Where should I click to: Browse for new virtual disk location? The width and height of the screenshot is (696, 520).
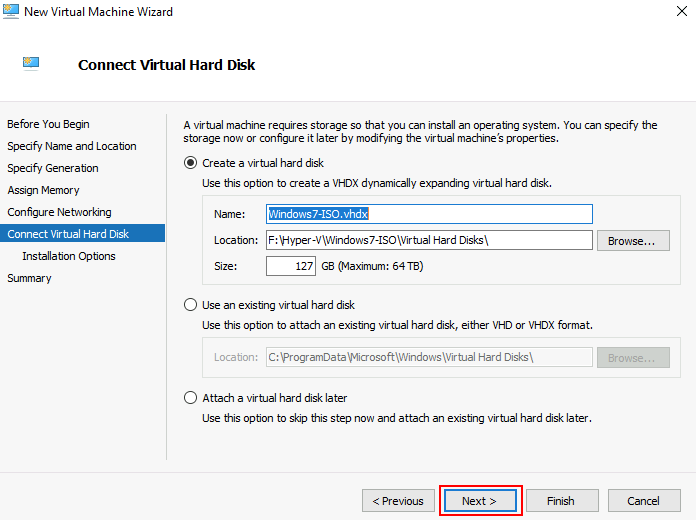click(632, 241)
